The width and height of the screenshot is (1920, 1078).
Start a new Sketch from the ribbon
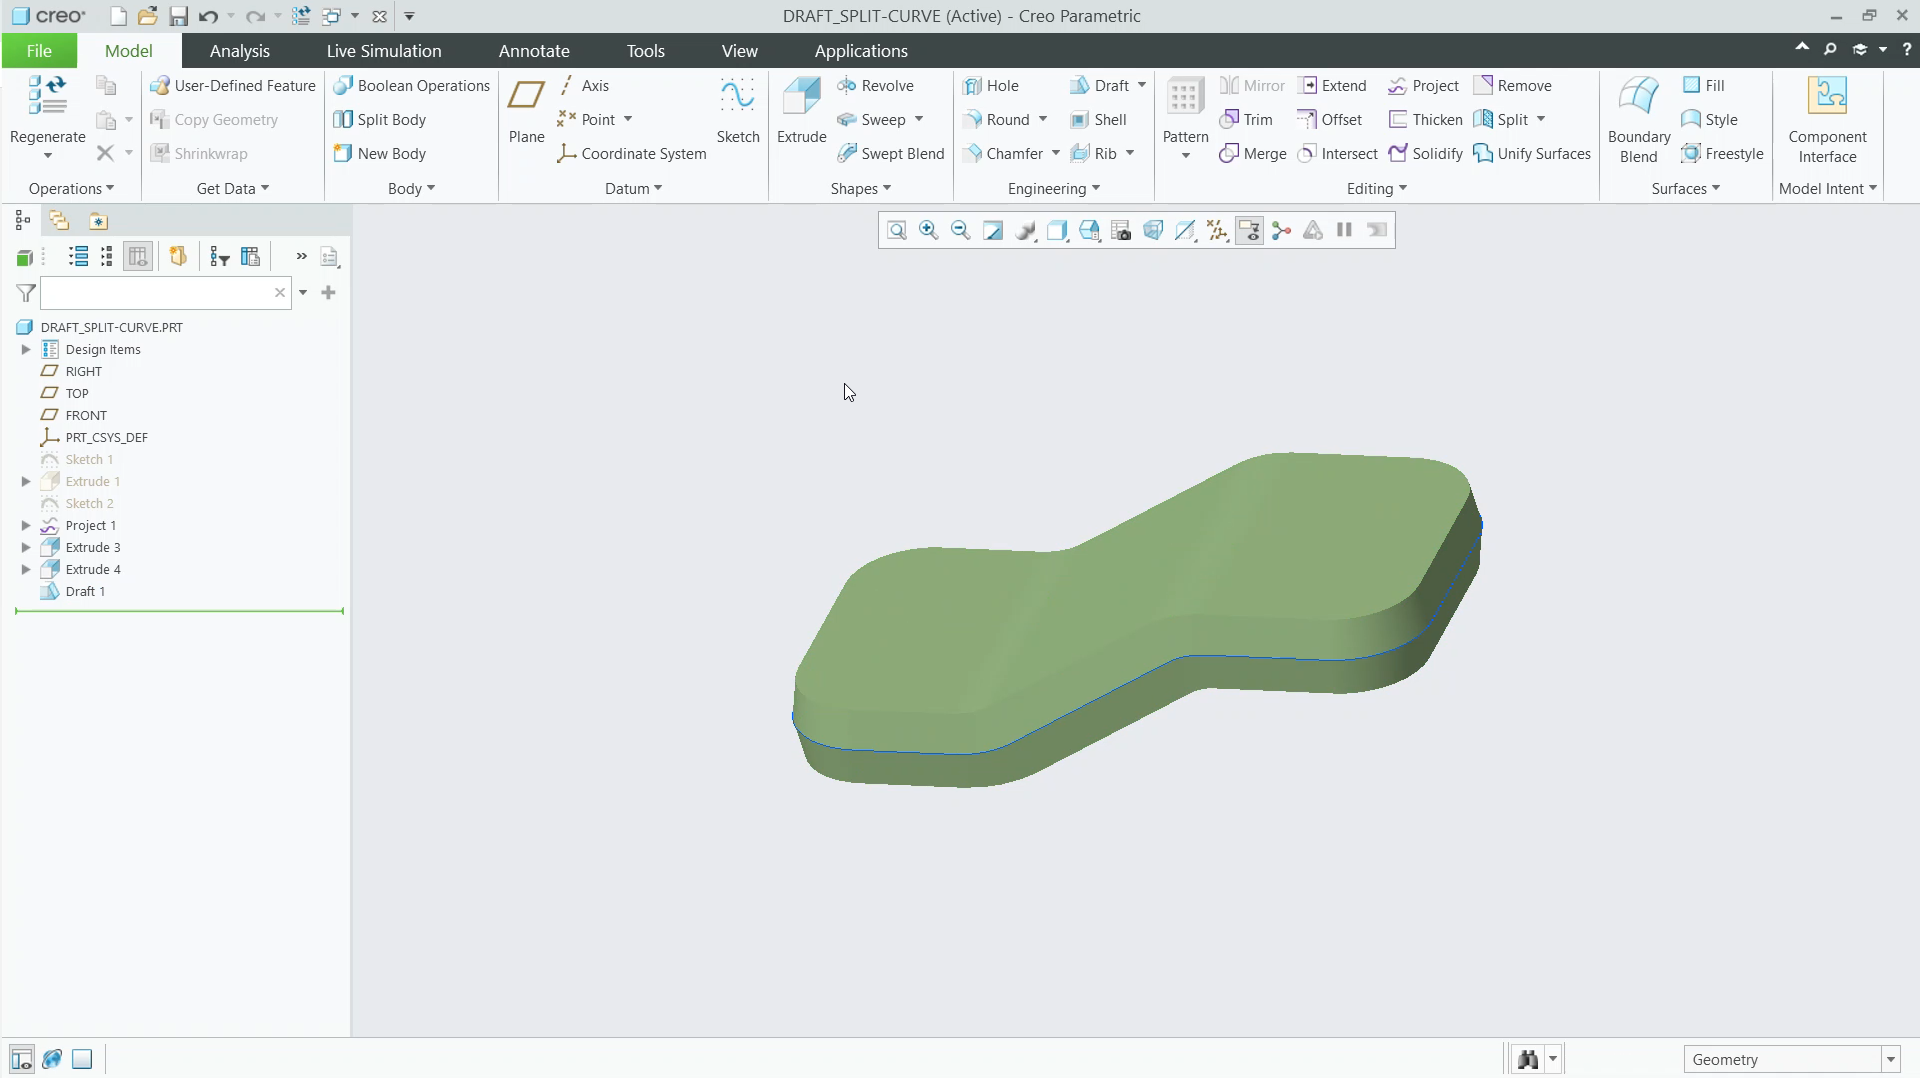point(738,110)
